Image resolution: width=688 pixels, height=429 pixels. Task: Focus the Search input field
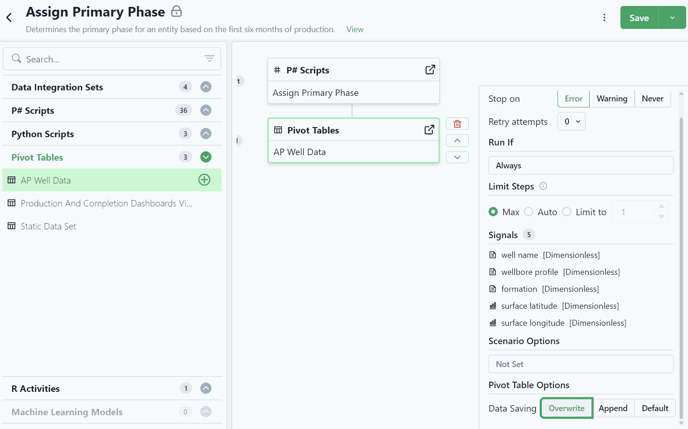pos(112,59)
